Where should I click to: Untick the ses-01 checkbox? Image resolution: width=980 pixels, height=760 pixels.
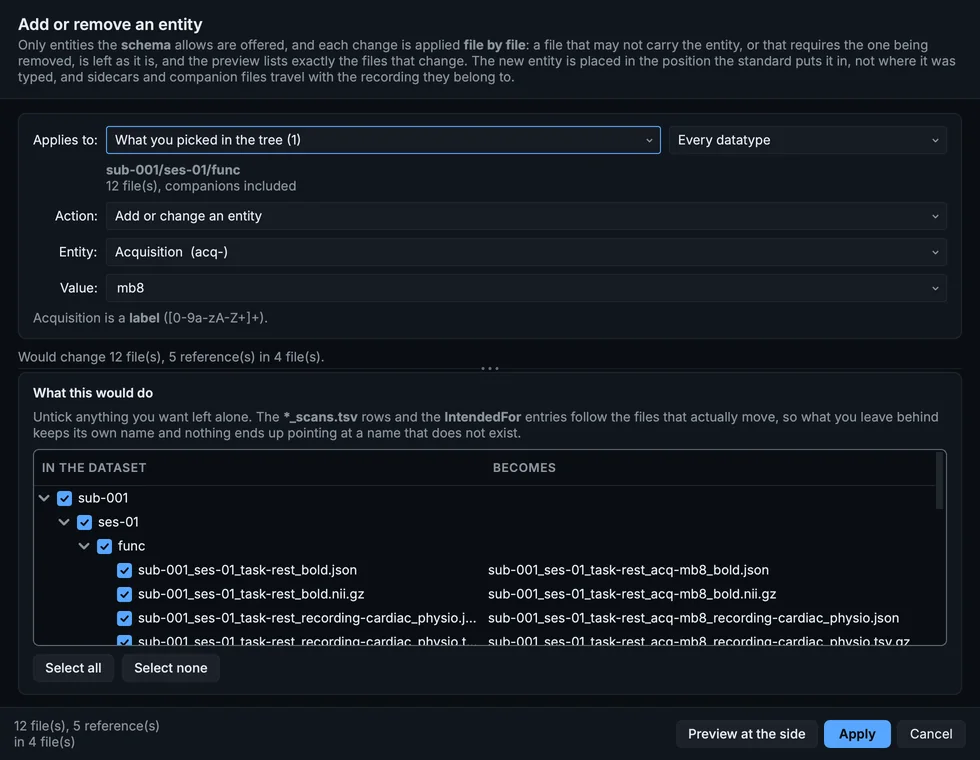[84, 522]
